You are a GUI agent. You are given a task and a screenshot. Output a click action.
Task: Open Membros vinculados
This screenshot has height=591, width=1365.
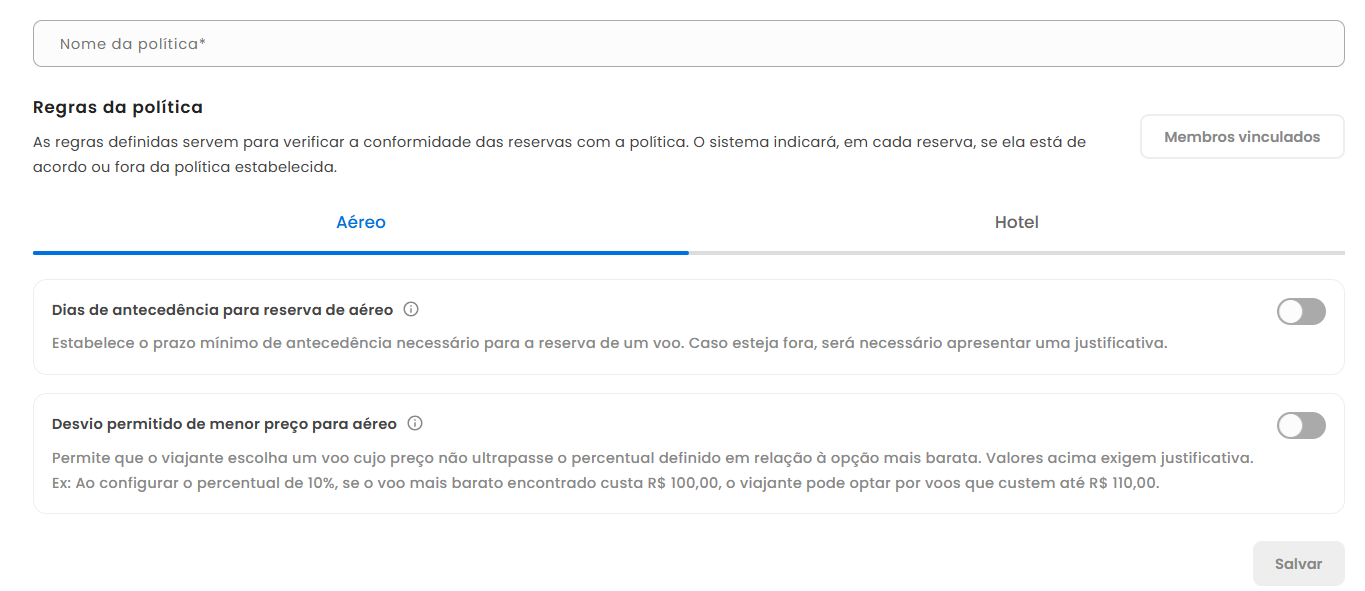[1242, 137]
